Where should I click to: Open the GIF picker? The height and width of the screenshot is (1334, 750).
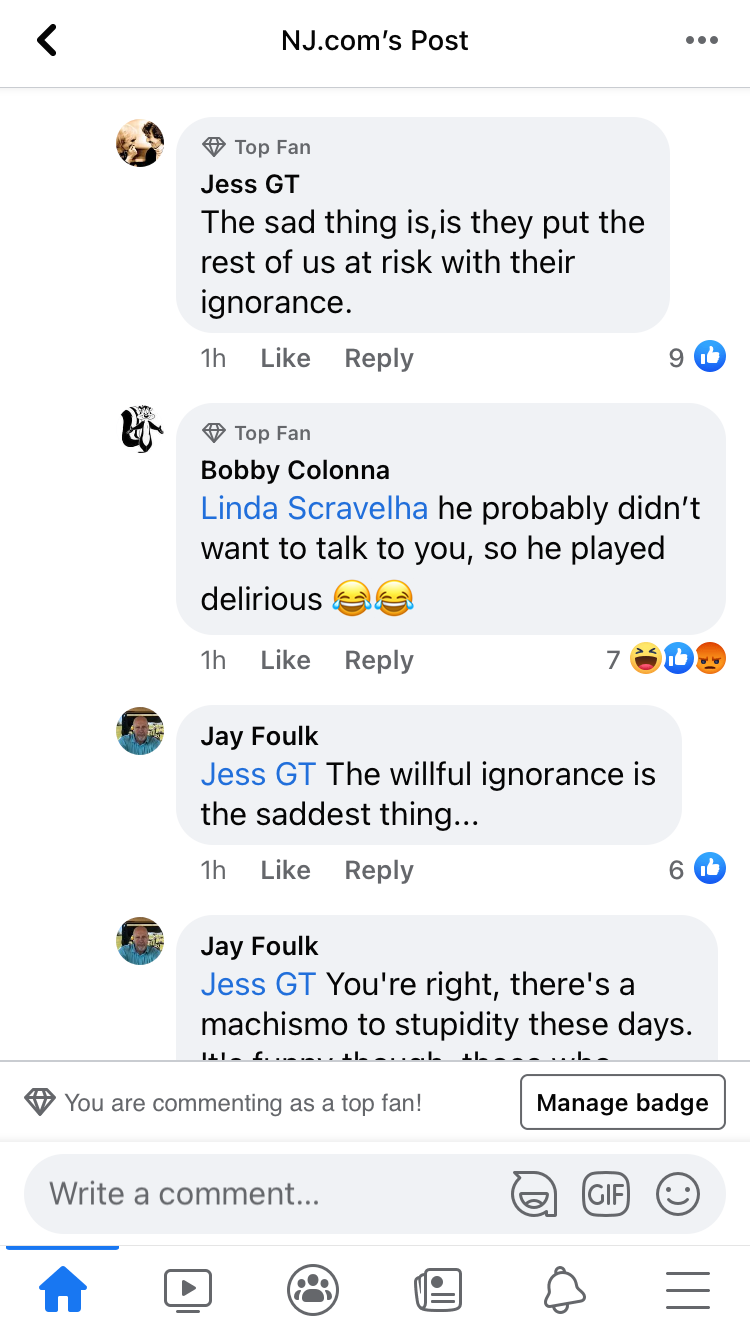tap(606, 1193)
